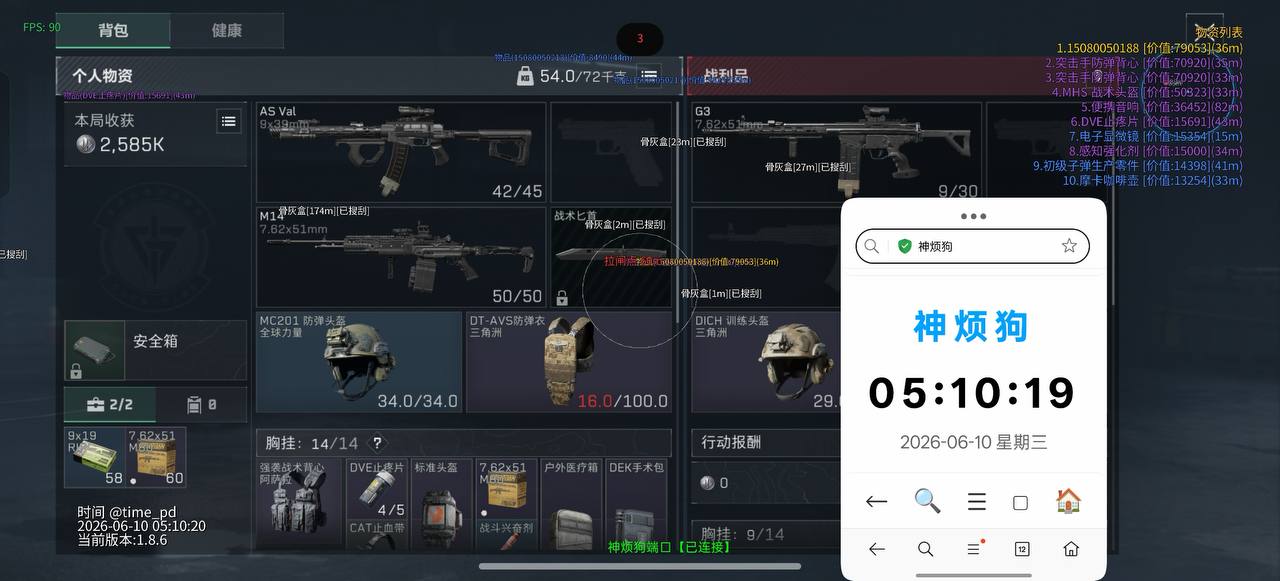Open the three-dot handle on the floating browser
Screen dimensions: 1280x581
pyautogui.click(x=973, y=216)
